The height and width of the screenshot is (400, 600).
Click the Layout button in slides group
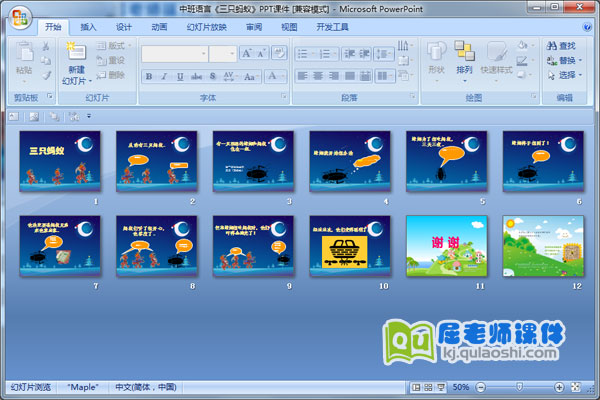coord(114,46)
